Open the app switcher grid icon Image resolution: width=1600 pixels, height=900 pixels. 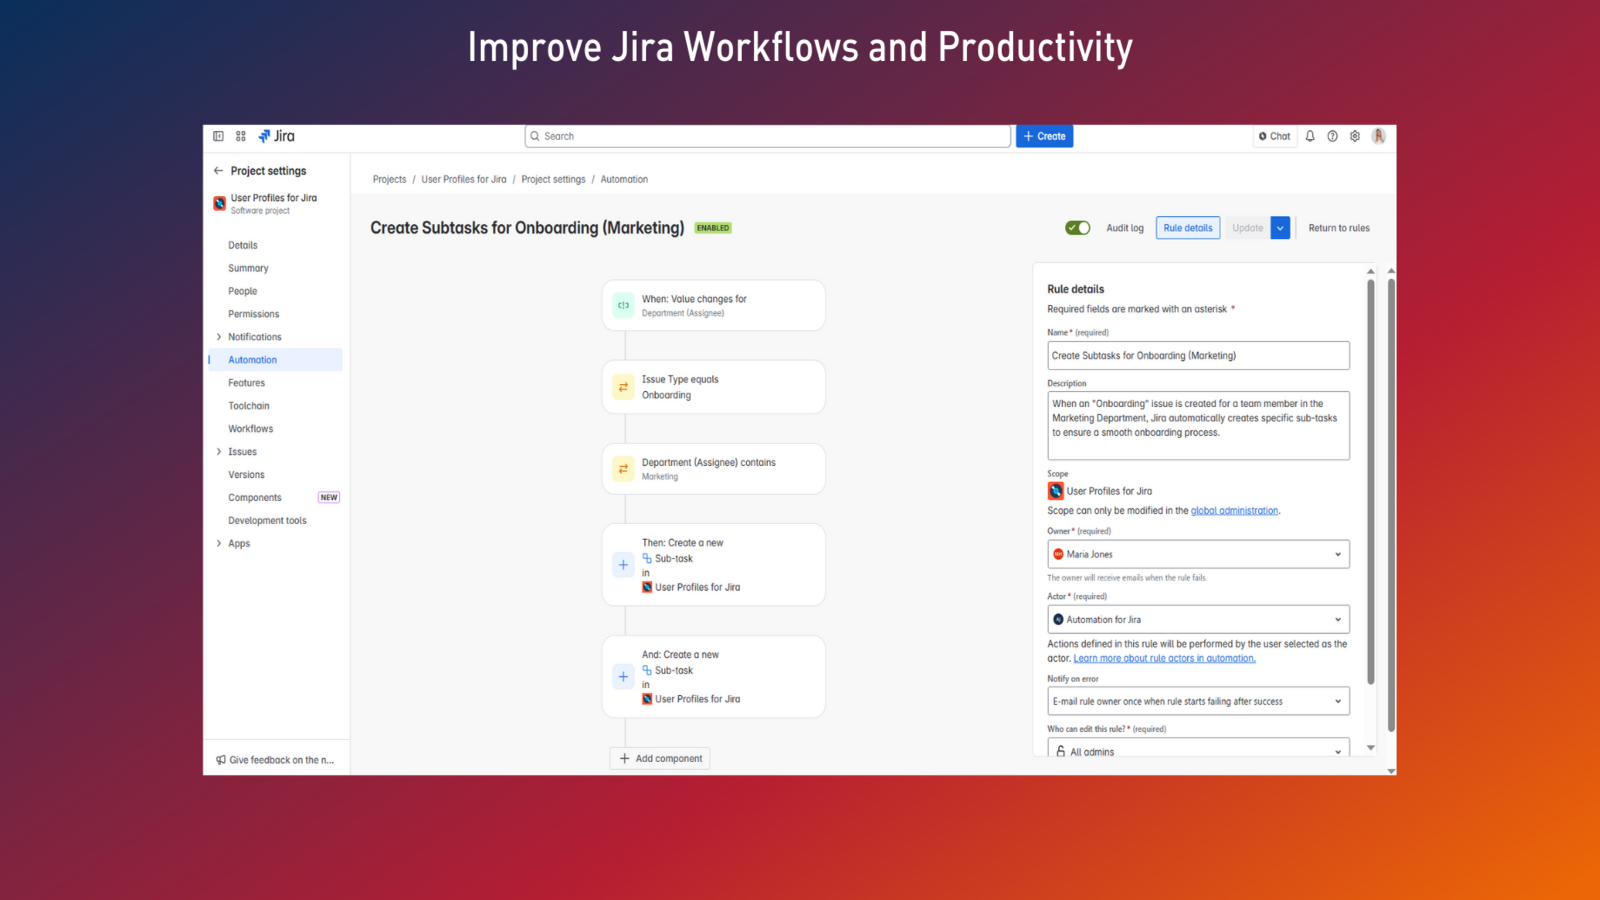(241, 136)
